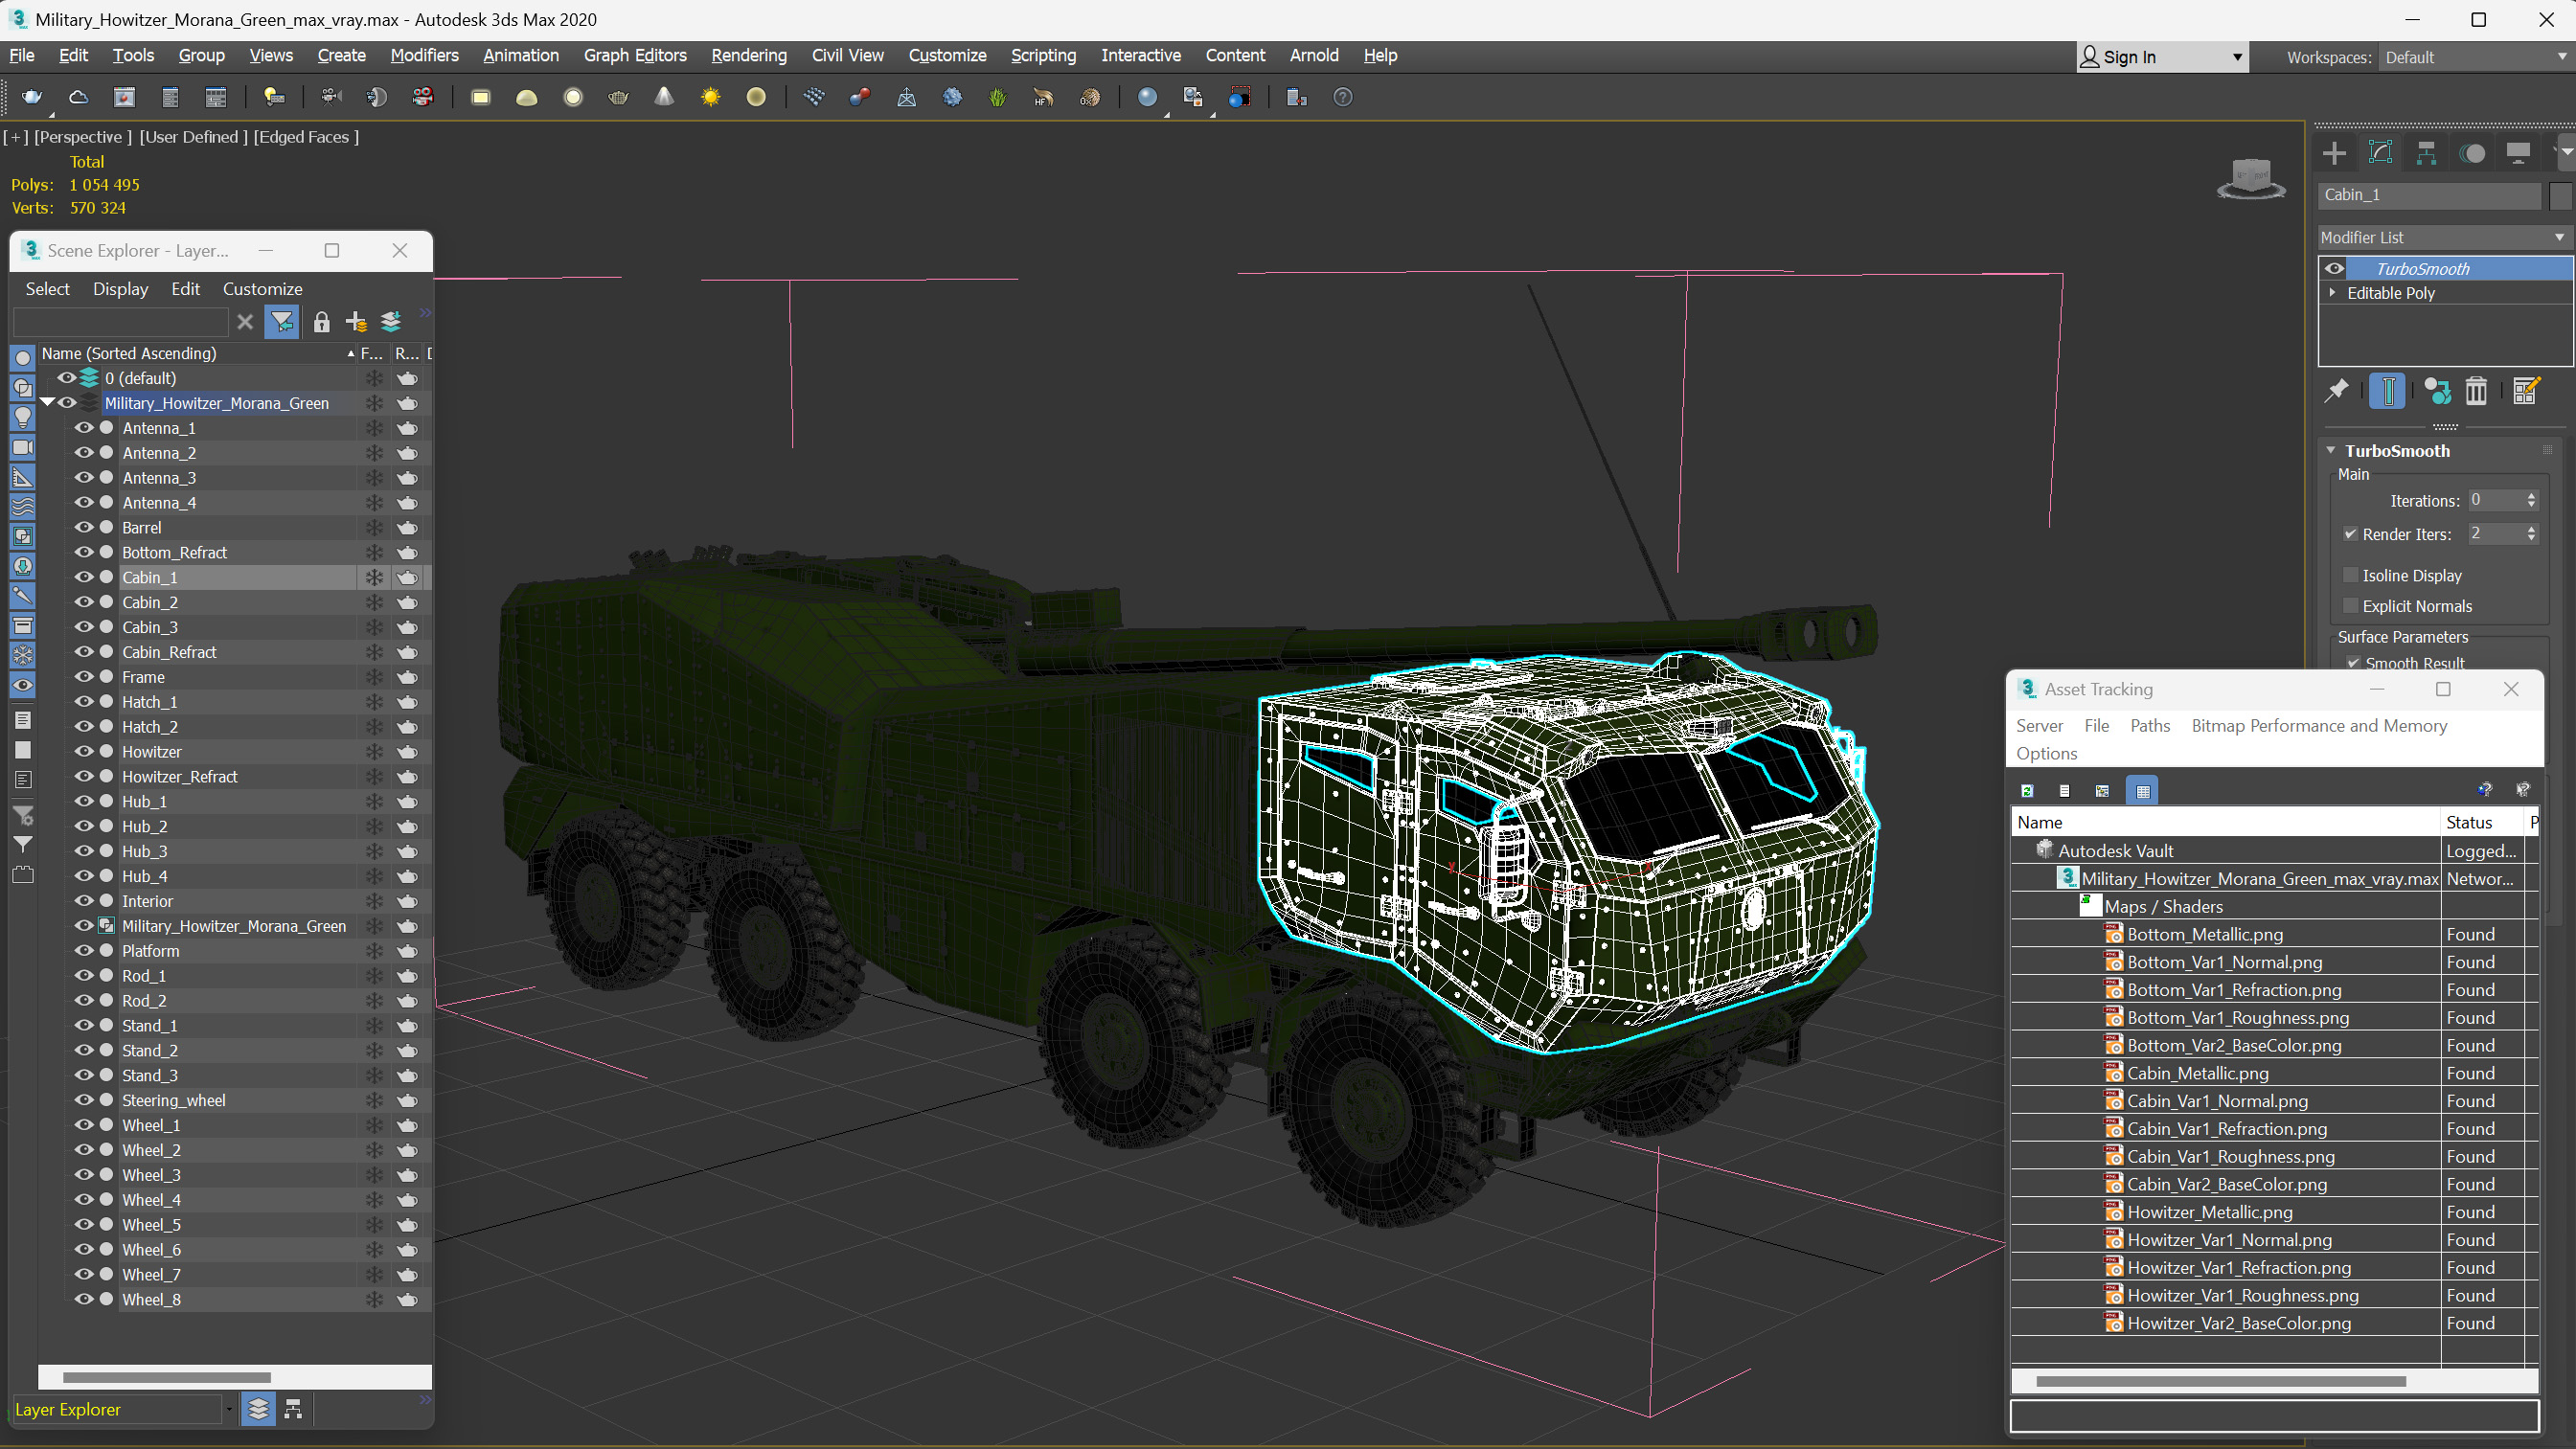Viewport: 2576px width, 1449px height.
Task: Collapse the TurboSmooth rollout
Action: [x=2330, y=451]
